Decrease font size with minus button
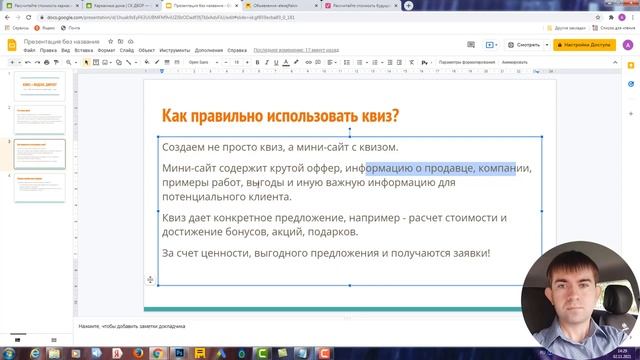Screen dimensions: 640x360 [226, 62]
